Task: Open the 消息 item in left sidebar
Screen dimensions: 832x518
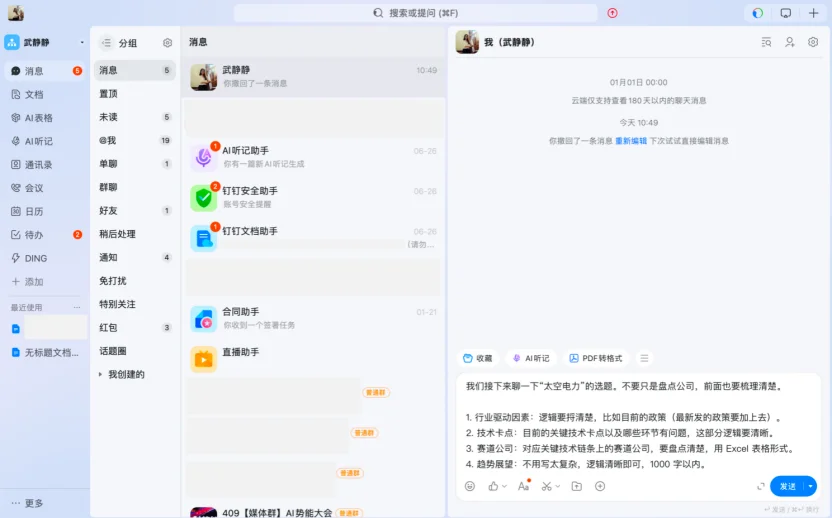Action: pos(45,71)
